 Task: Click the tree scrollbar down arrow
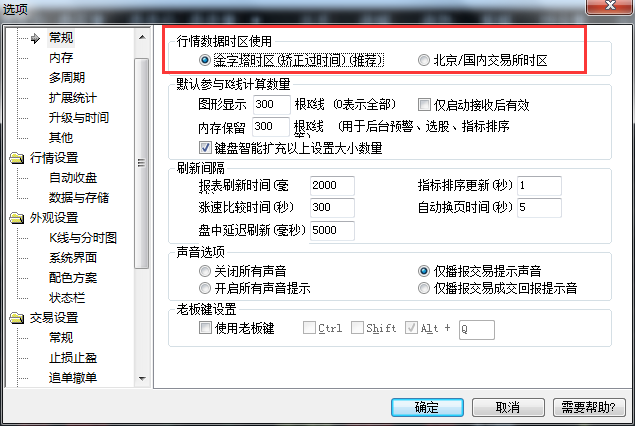[x=142, y=379]
